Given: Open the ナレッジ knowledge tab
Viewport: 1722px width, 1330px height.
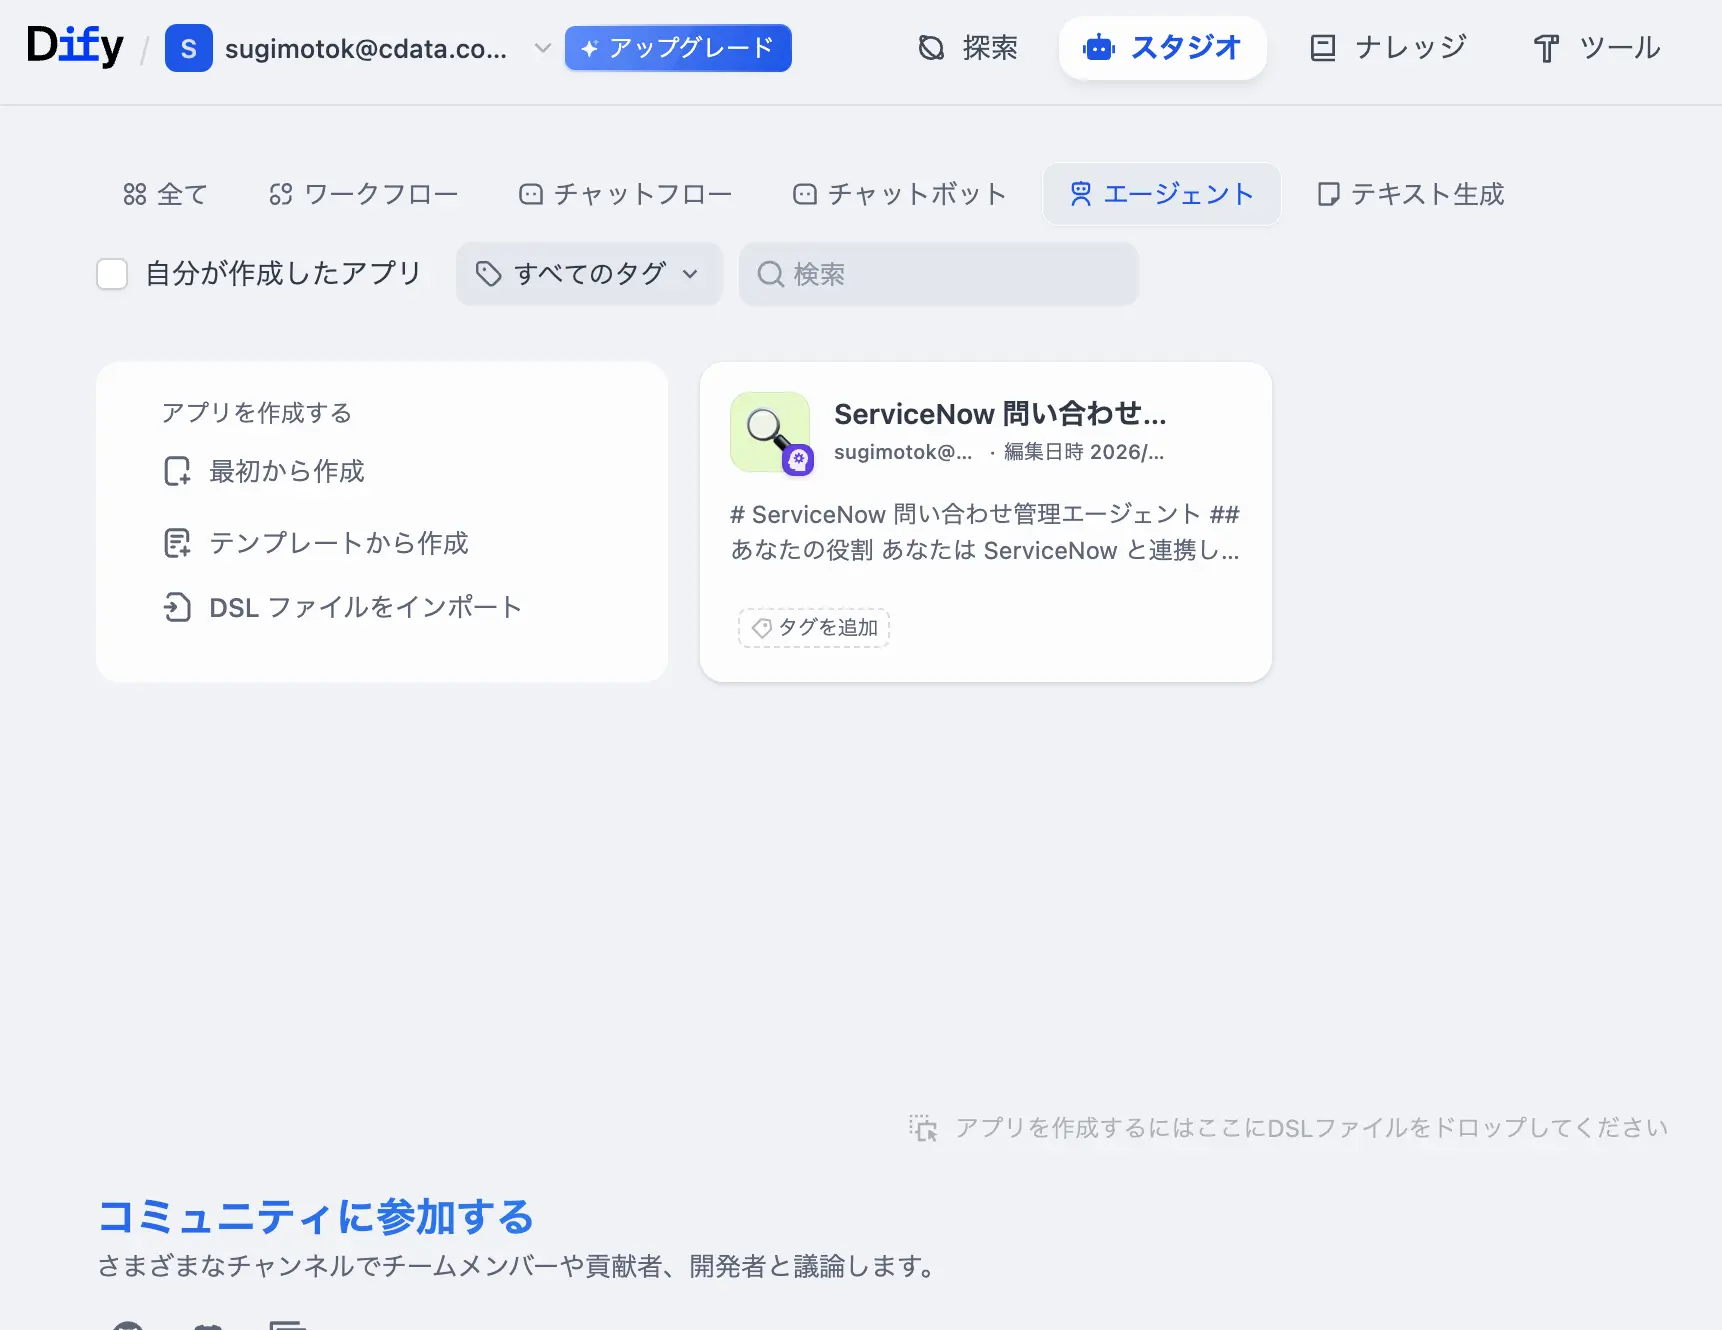Looking at the screenshot, I should (x=1388, y=48).
